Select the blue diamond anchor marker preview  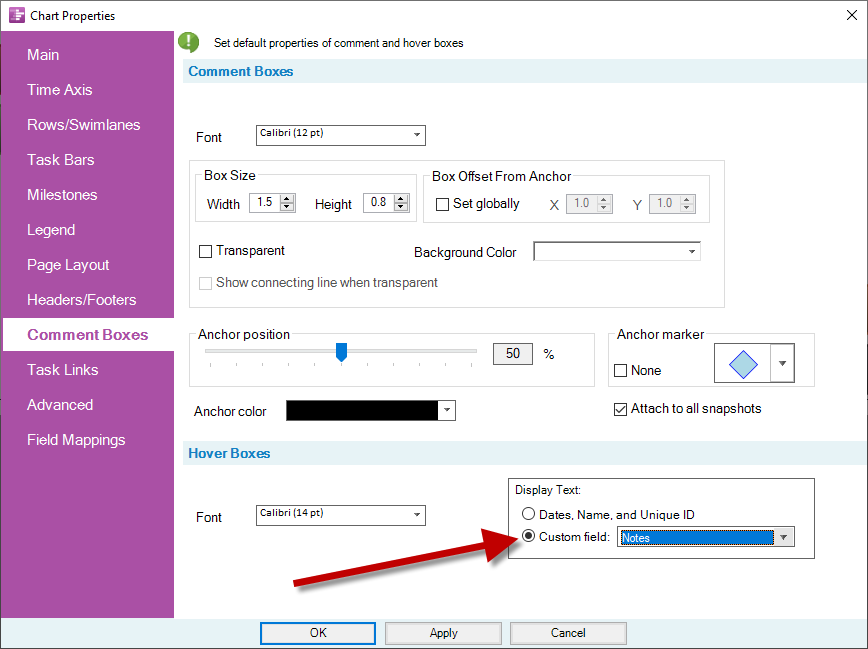click(x=742, y=364)
